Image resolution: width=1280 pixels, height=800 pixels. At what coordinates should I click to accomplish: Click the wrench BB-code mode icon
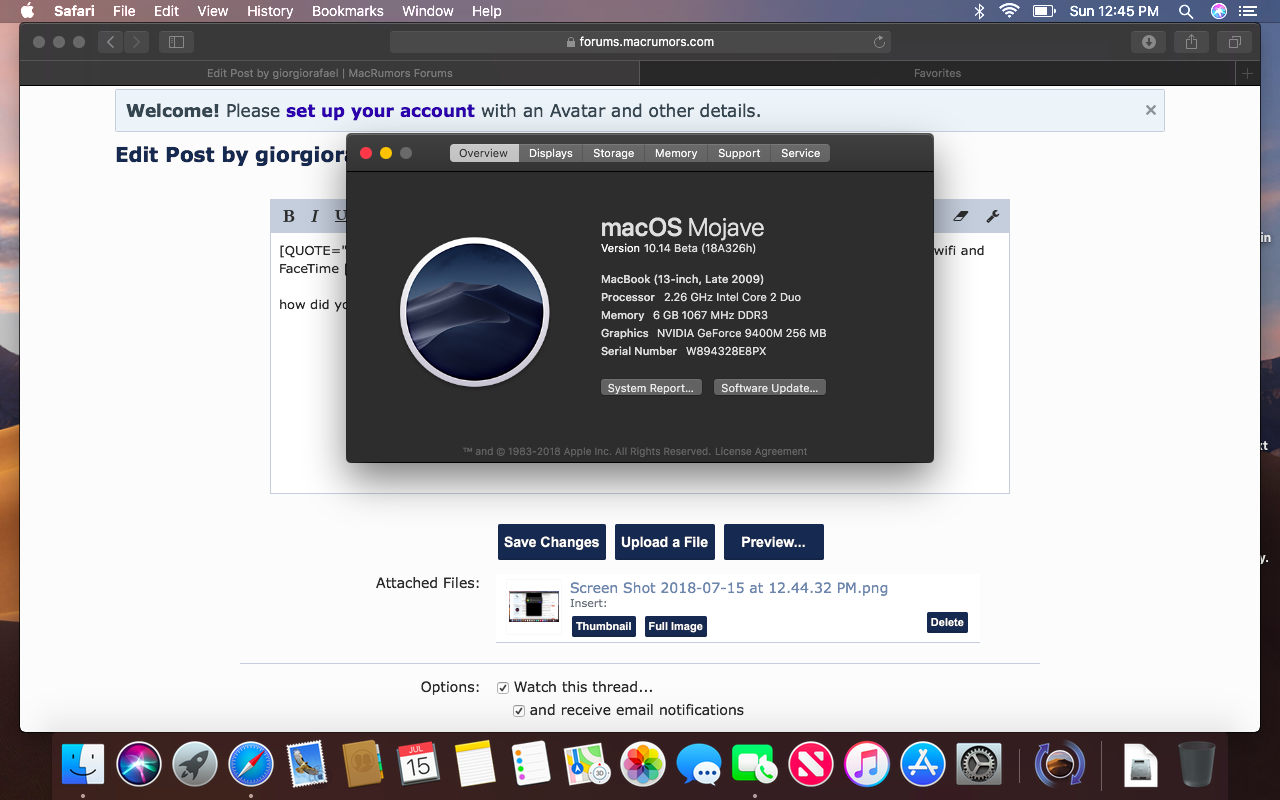point(993,216)
